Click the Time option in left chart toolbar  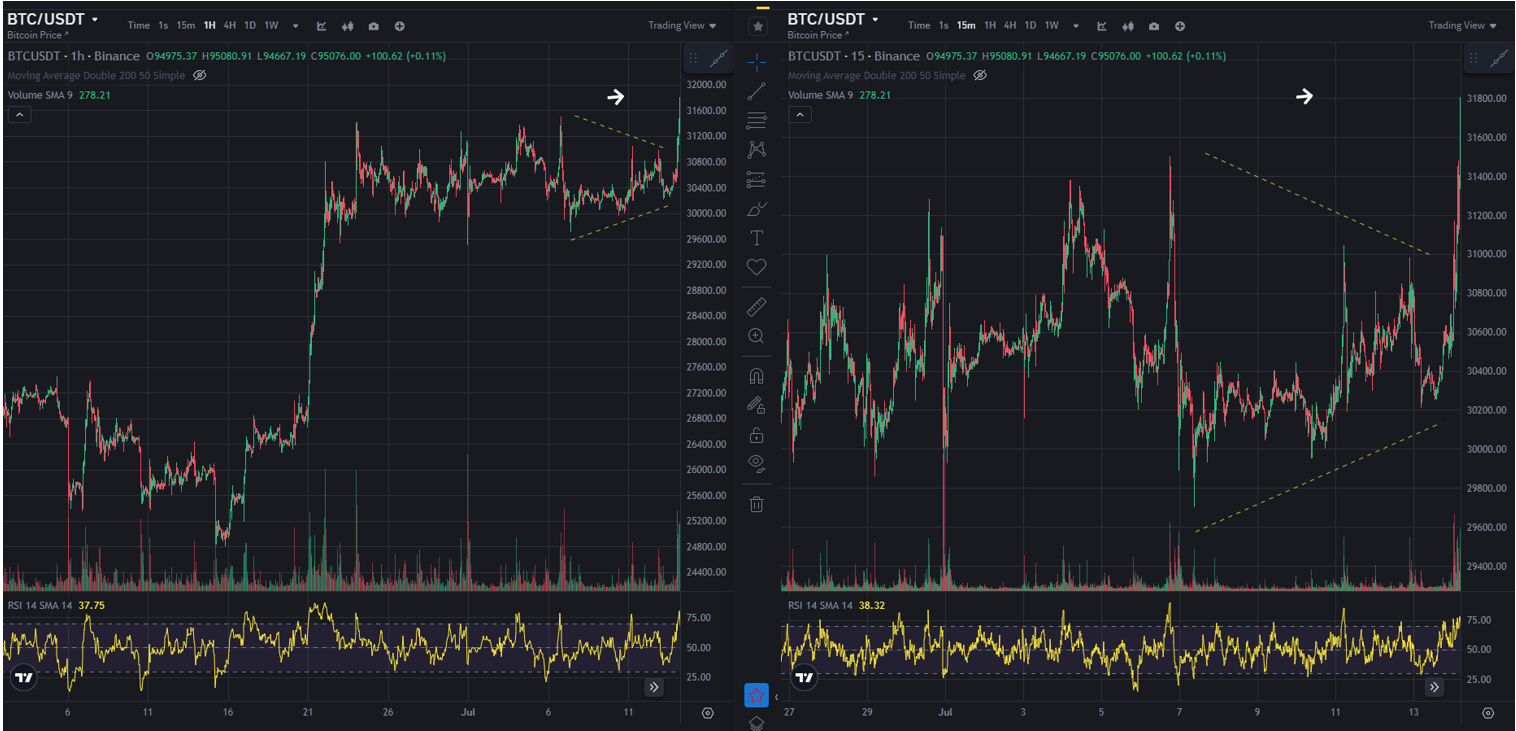coord(139,25)
